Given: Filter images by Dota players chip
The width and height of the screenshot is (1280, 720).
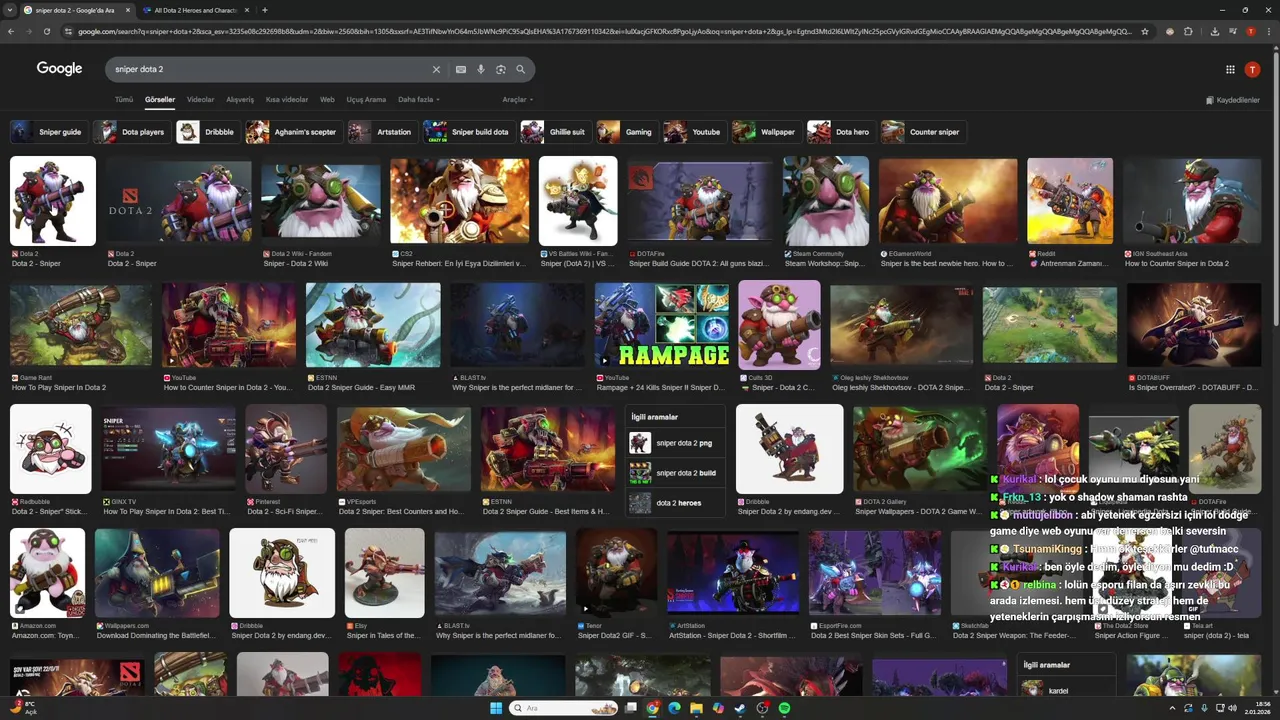Looking at the screenshot, I should click(x=130, y=132).
